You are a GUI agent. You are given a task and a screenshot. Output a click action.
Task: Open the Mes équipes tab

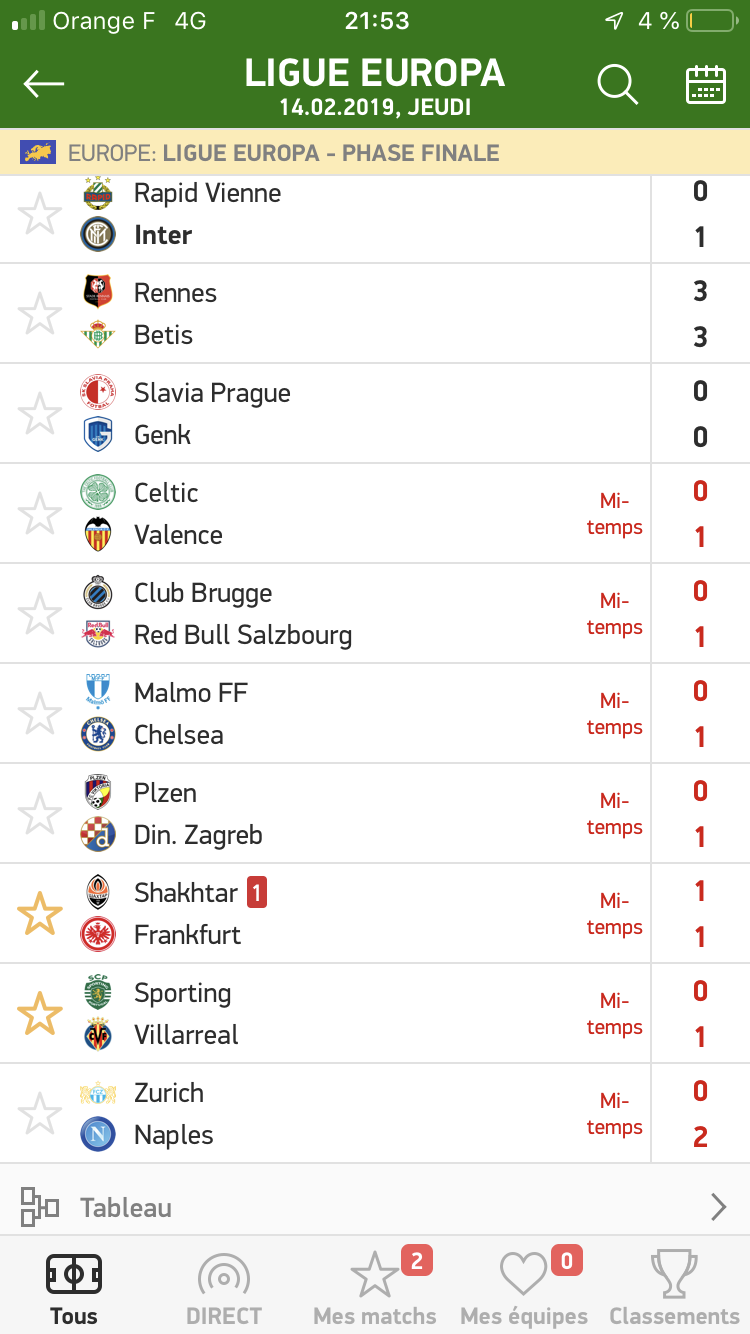coord(524,1289)
